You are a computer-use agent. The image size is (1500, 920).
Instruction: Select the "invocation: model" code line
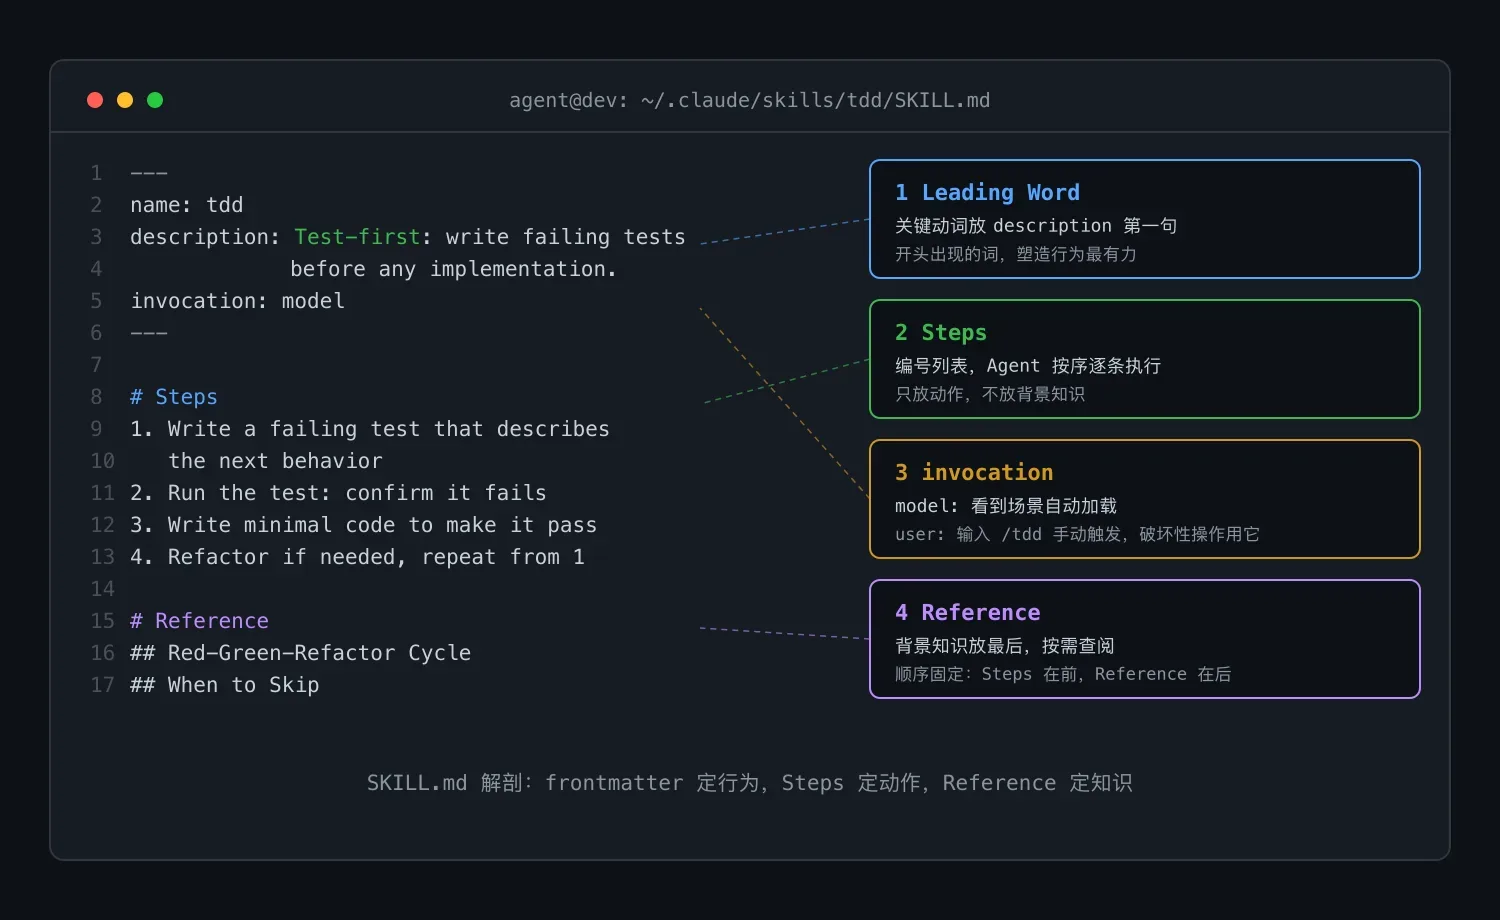tap(238, 301)
